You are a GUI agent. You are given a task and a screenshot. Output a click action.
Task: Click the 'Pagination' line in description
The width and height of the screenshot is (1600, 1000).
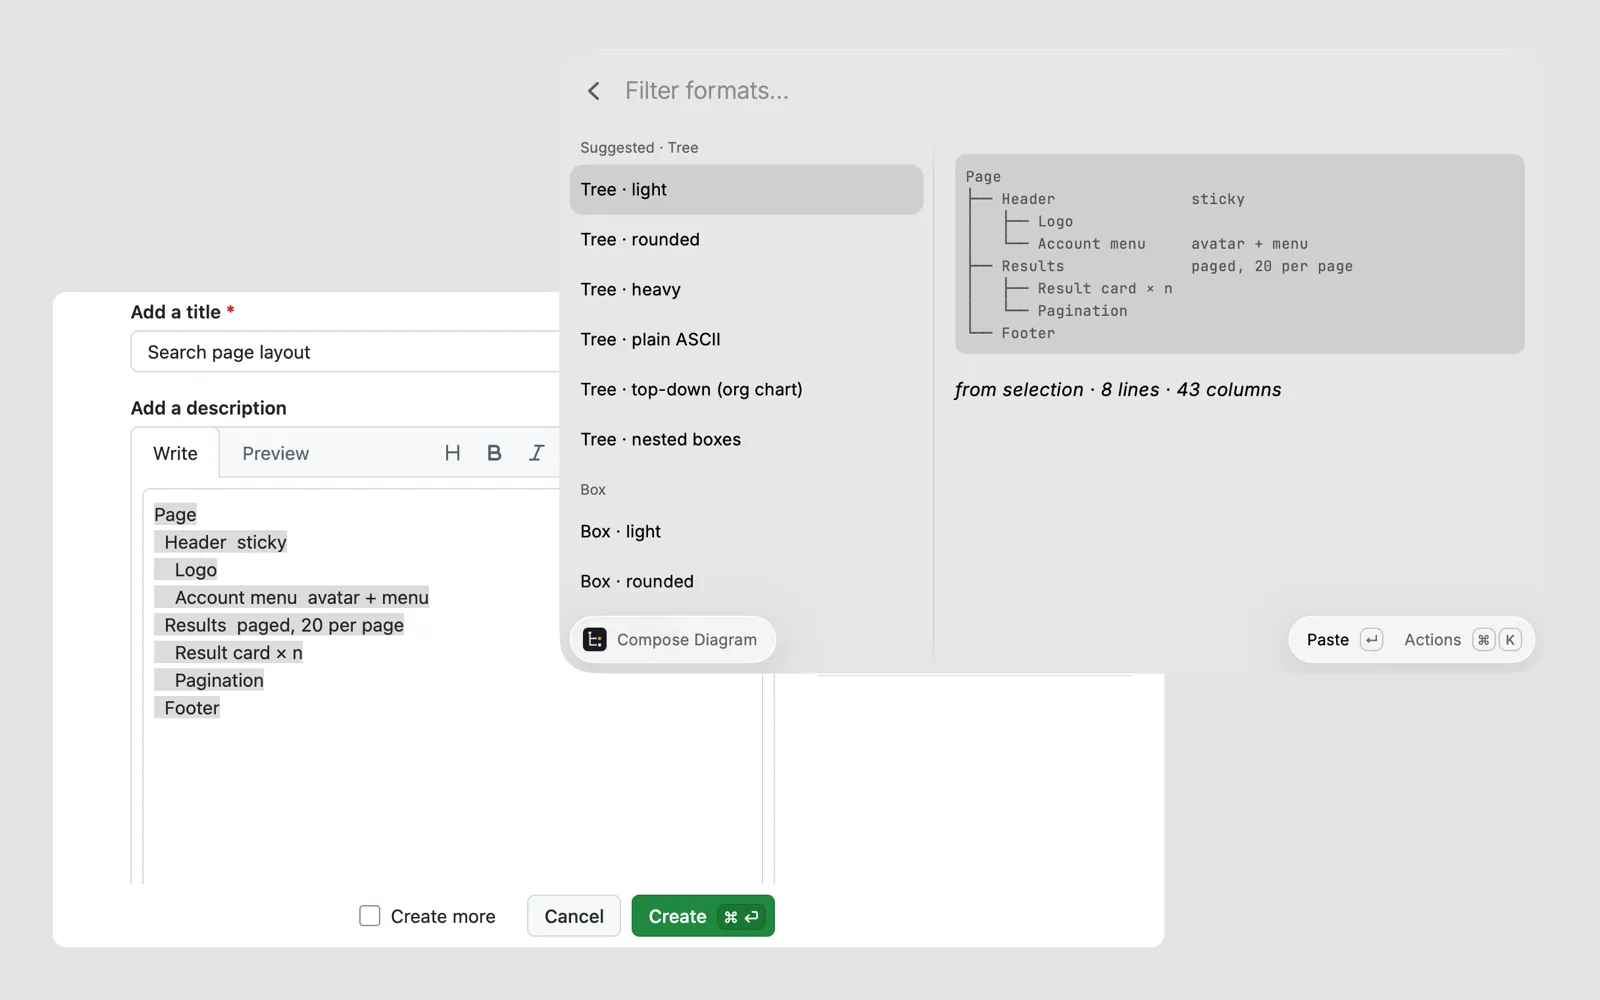point(209,681)
